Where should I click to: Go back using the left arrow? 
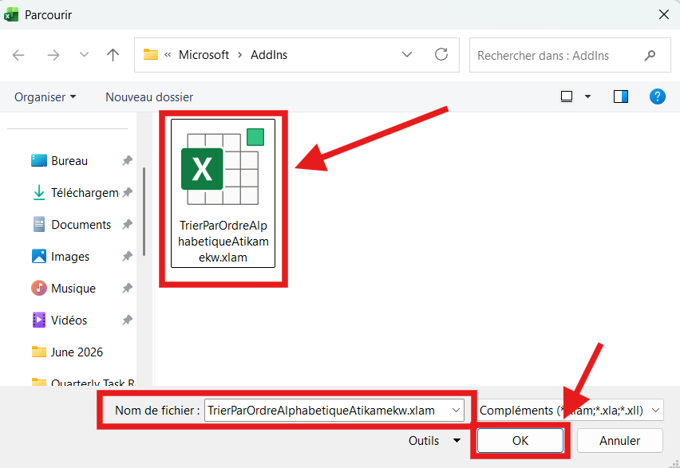click(x=18, y=55)
